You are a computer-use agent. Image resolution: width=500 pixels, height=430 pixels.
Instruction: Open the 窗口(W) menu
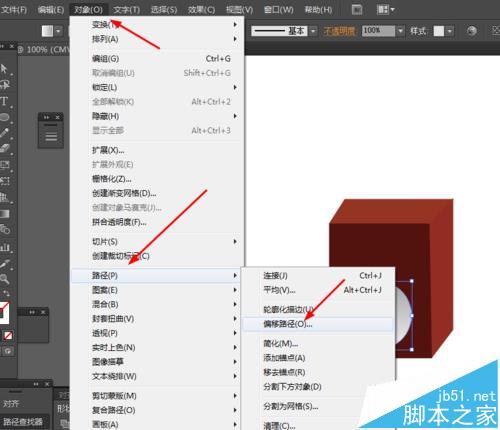click(x=278, y=10)
